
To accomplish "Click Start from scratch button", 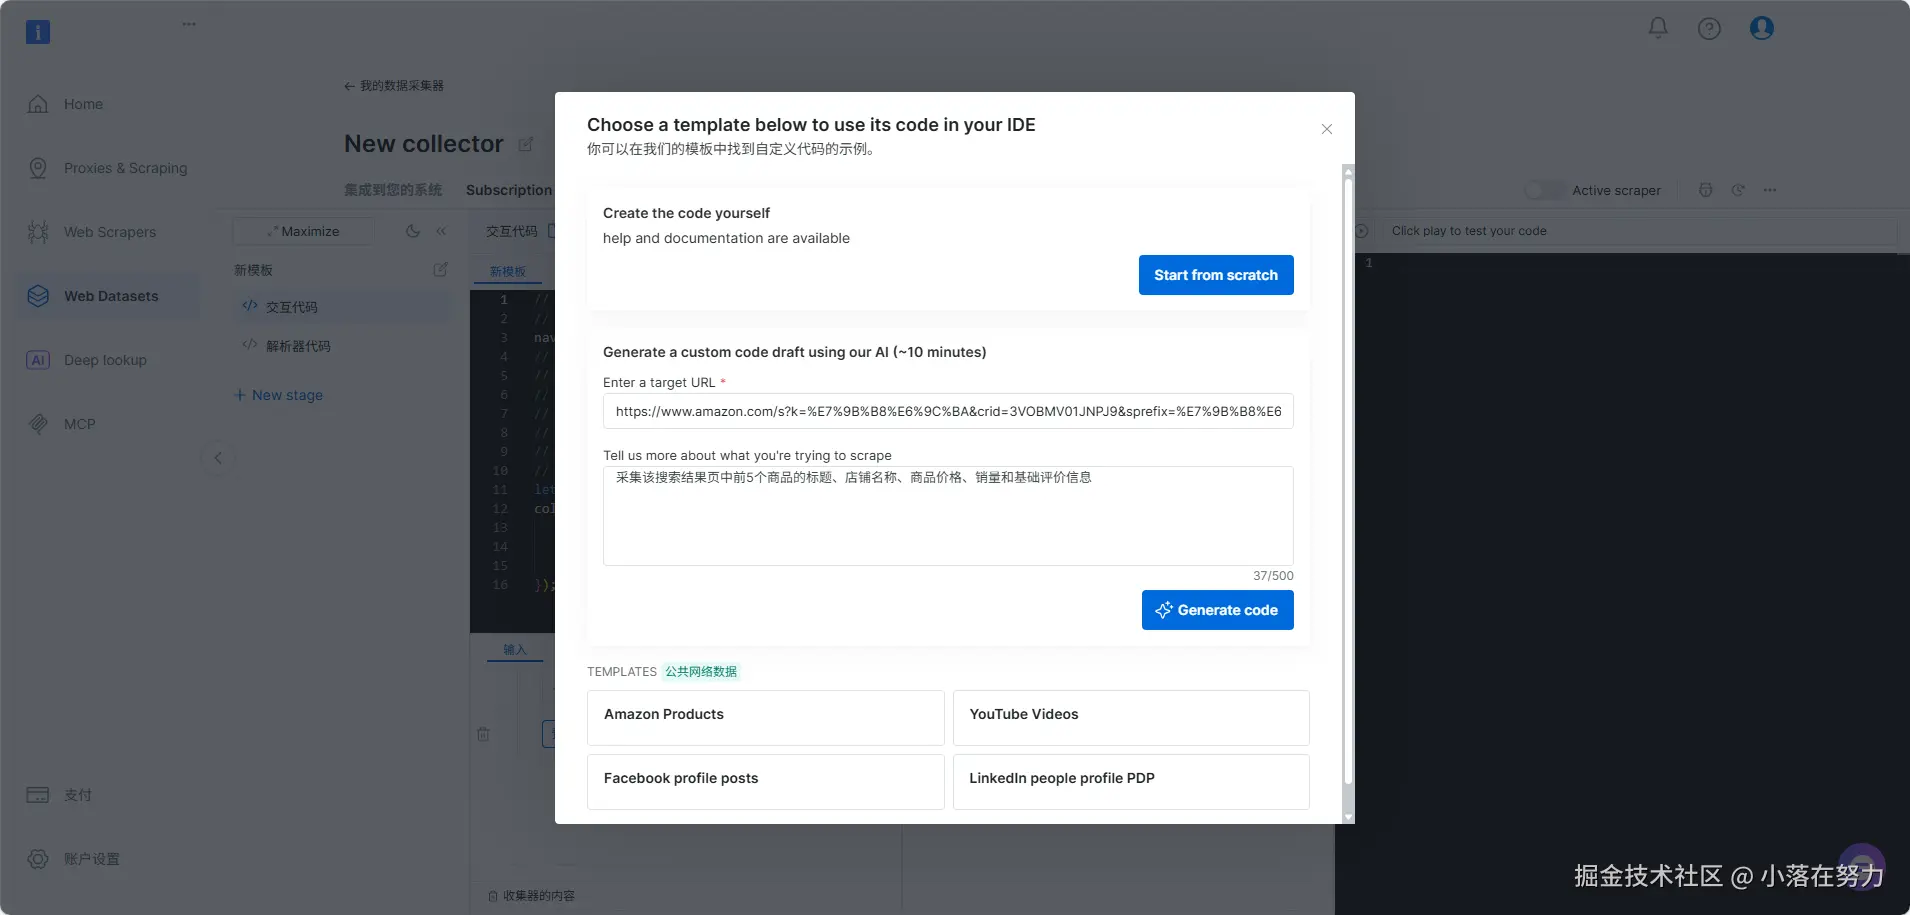I will [1216, 275].
